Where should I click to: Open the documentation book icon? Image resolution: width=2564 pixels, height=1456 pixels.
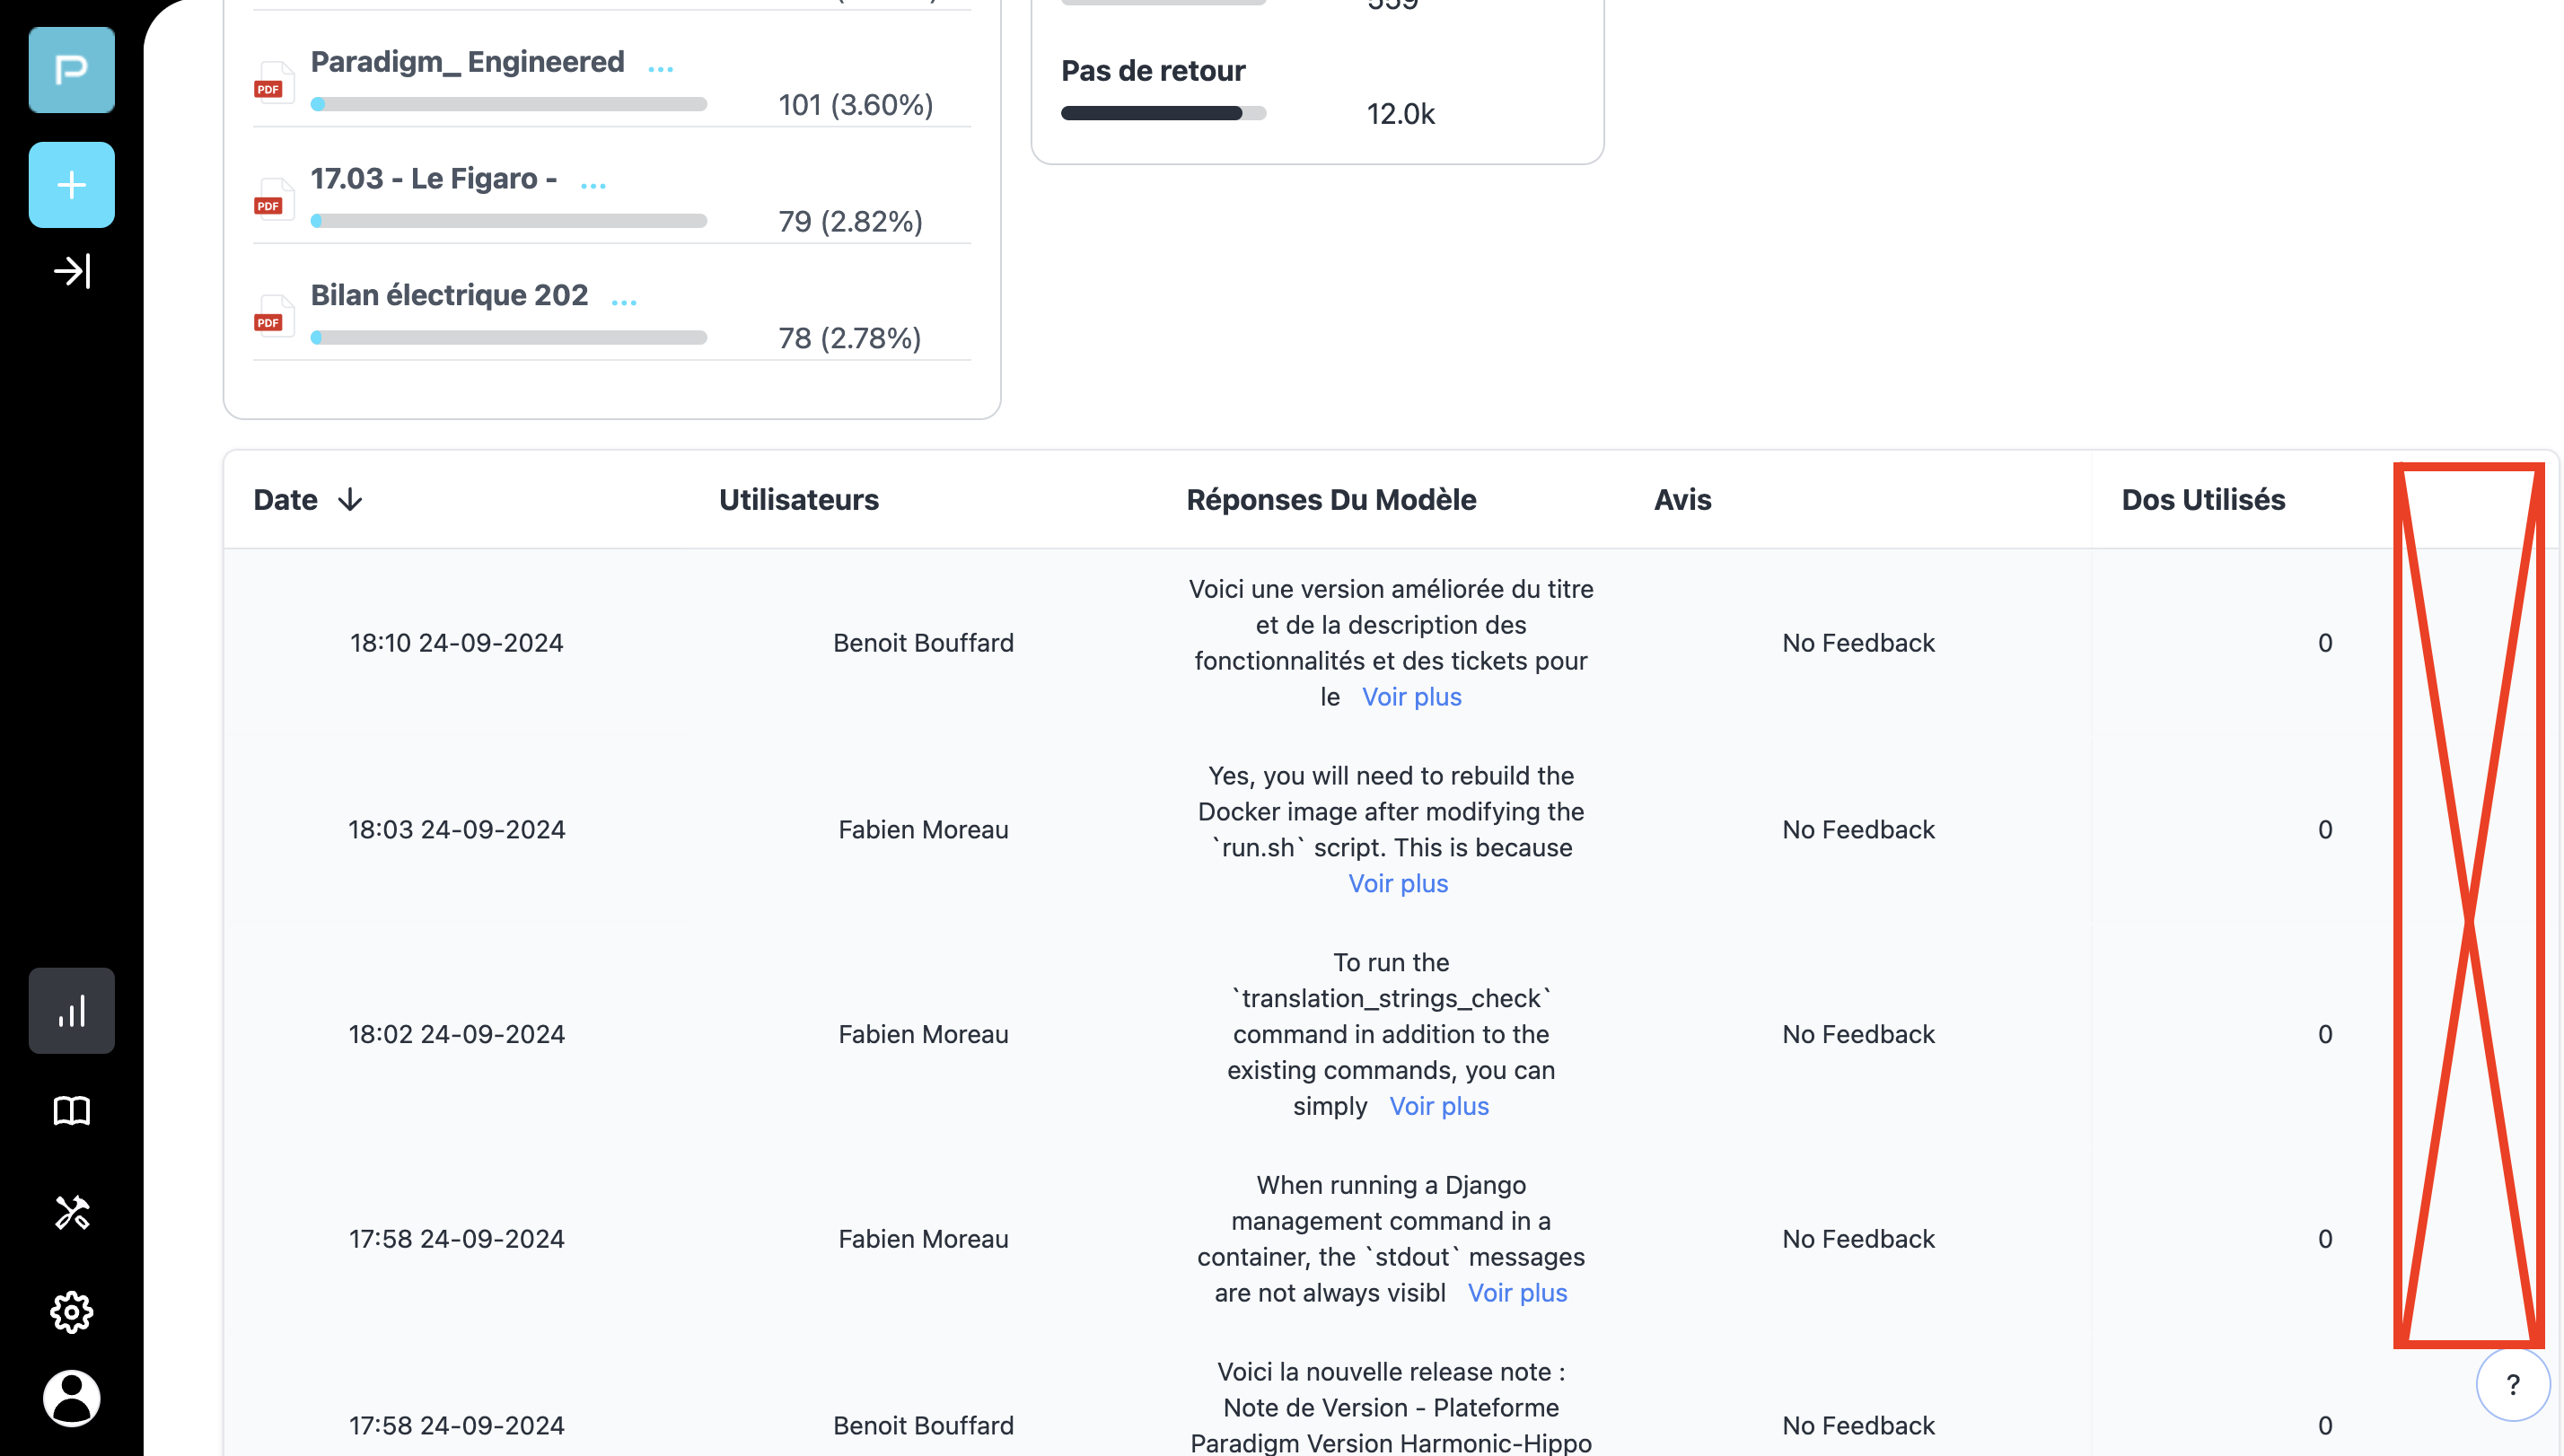tap(71, 1111)
